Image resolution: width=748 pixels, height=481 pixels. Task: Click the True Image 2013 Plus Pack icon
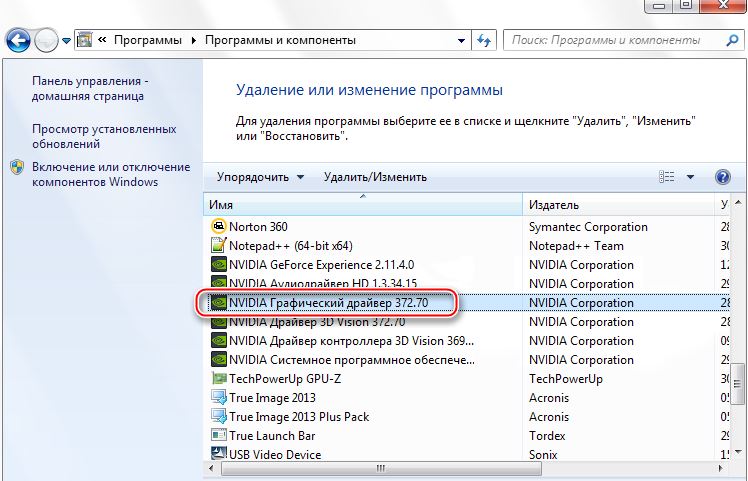(218, 417)
